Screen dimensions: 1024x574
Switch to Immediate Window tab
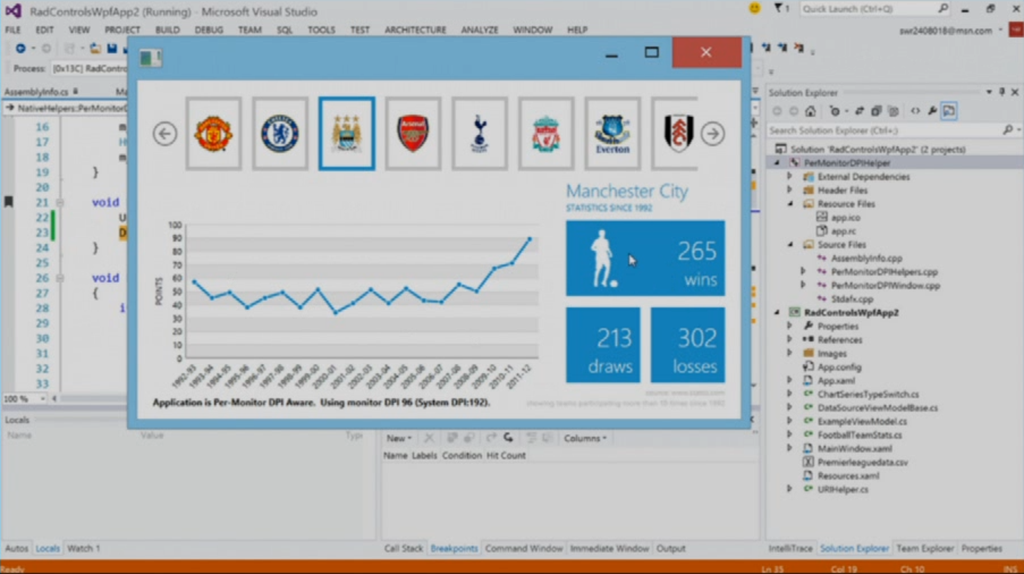(x=609, y=549)
